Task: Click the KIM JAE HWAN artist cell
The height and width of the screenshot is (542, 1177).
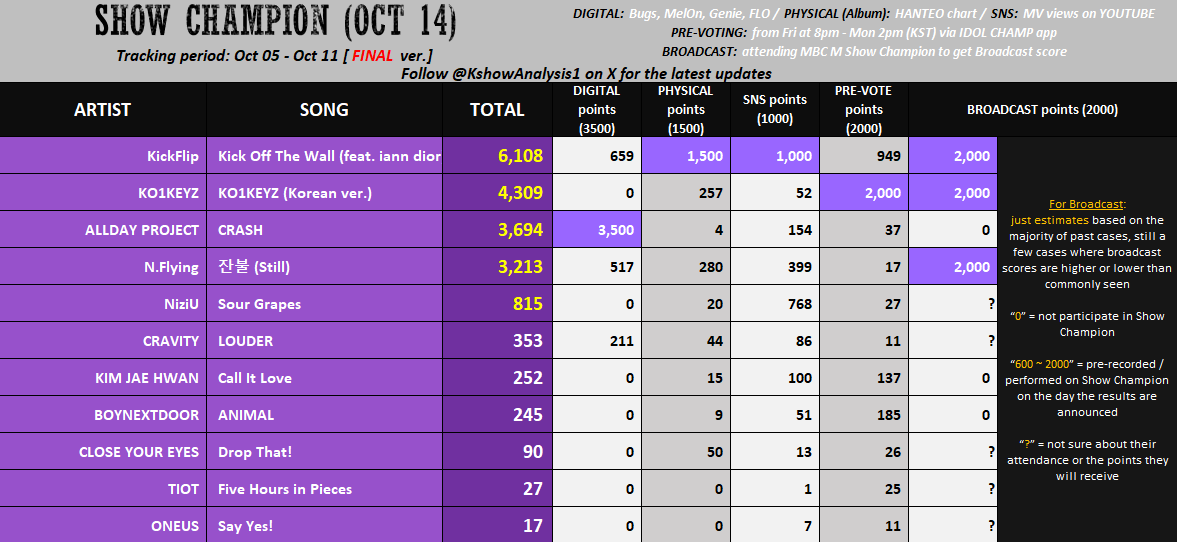Action: pos(103,378)
